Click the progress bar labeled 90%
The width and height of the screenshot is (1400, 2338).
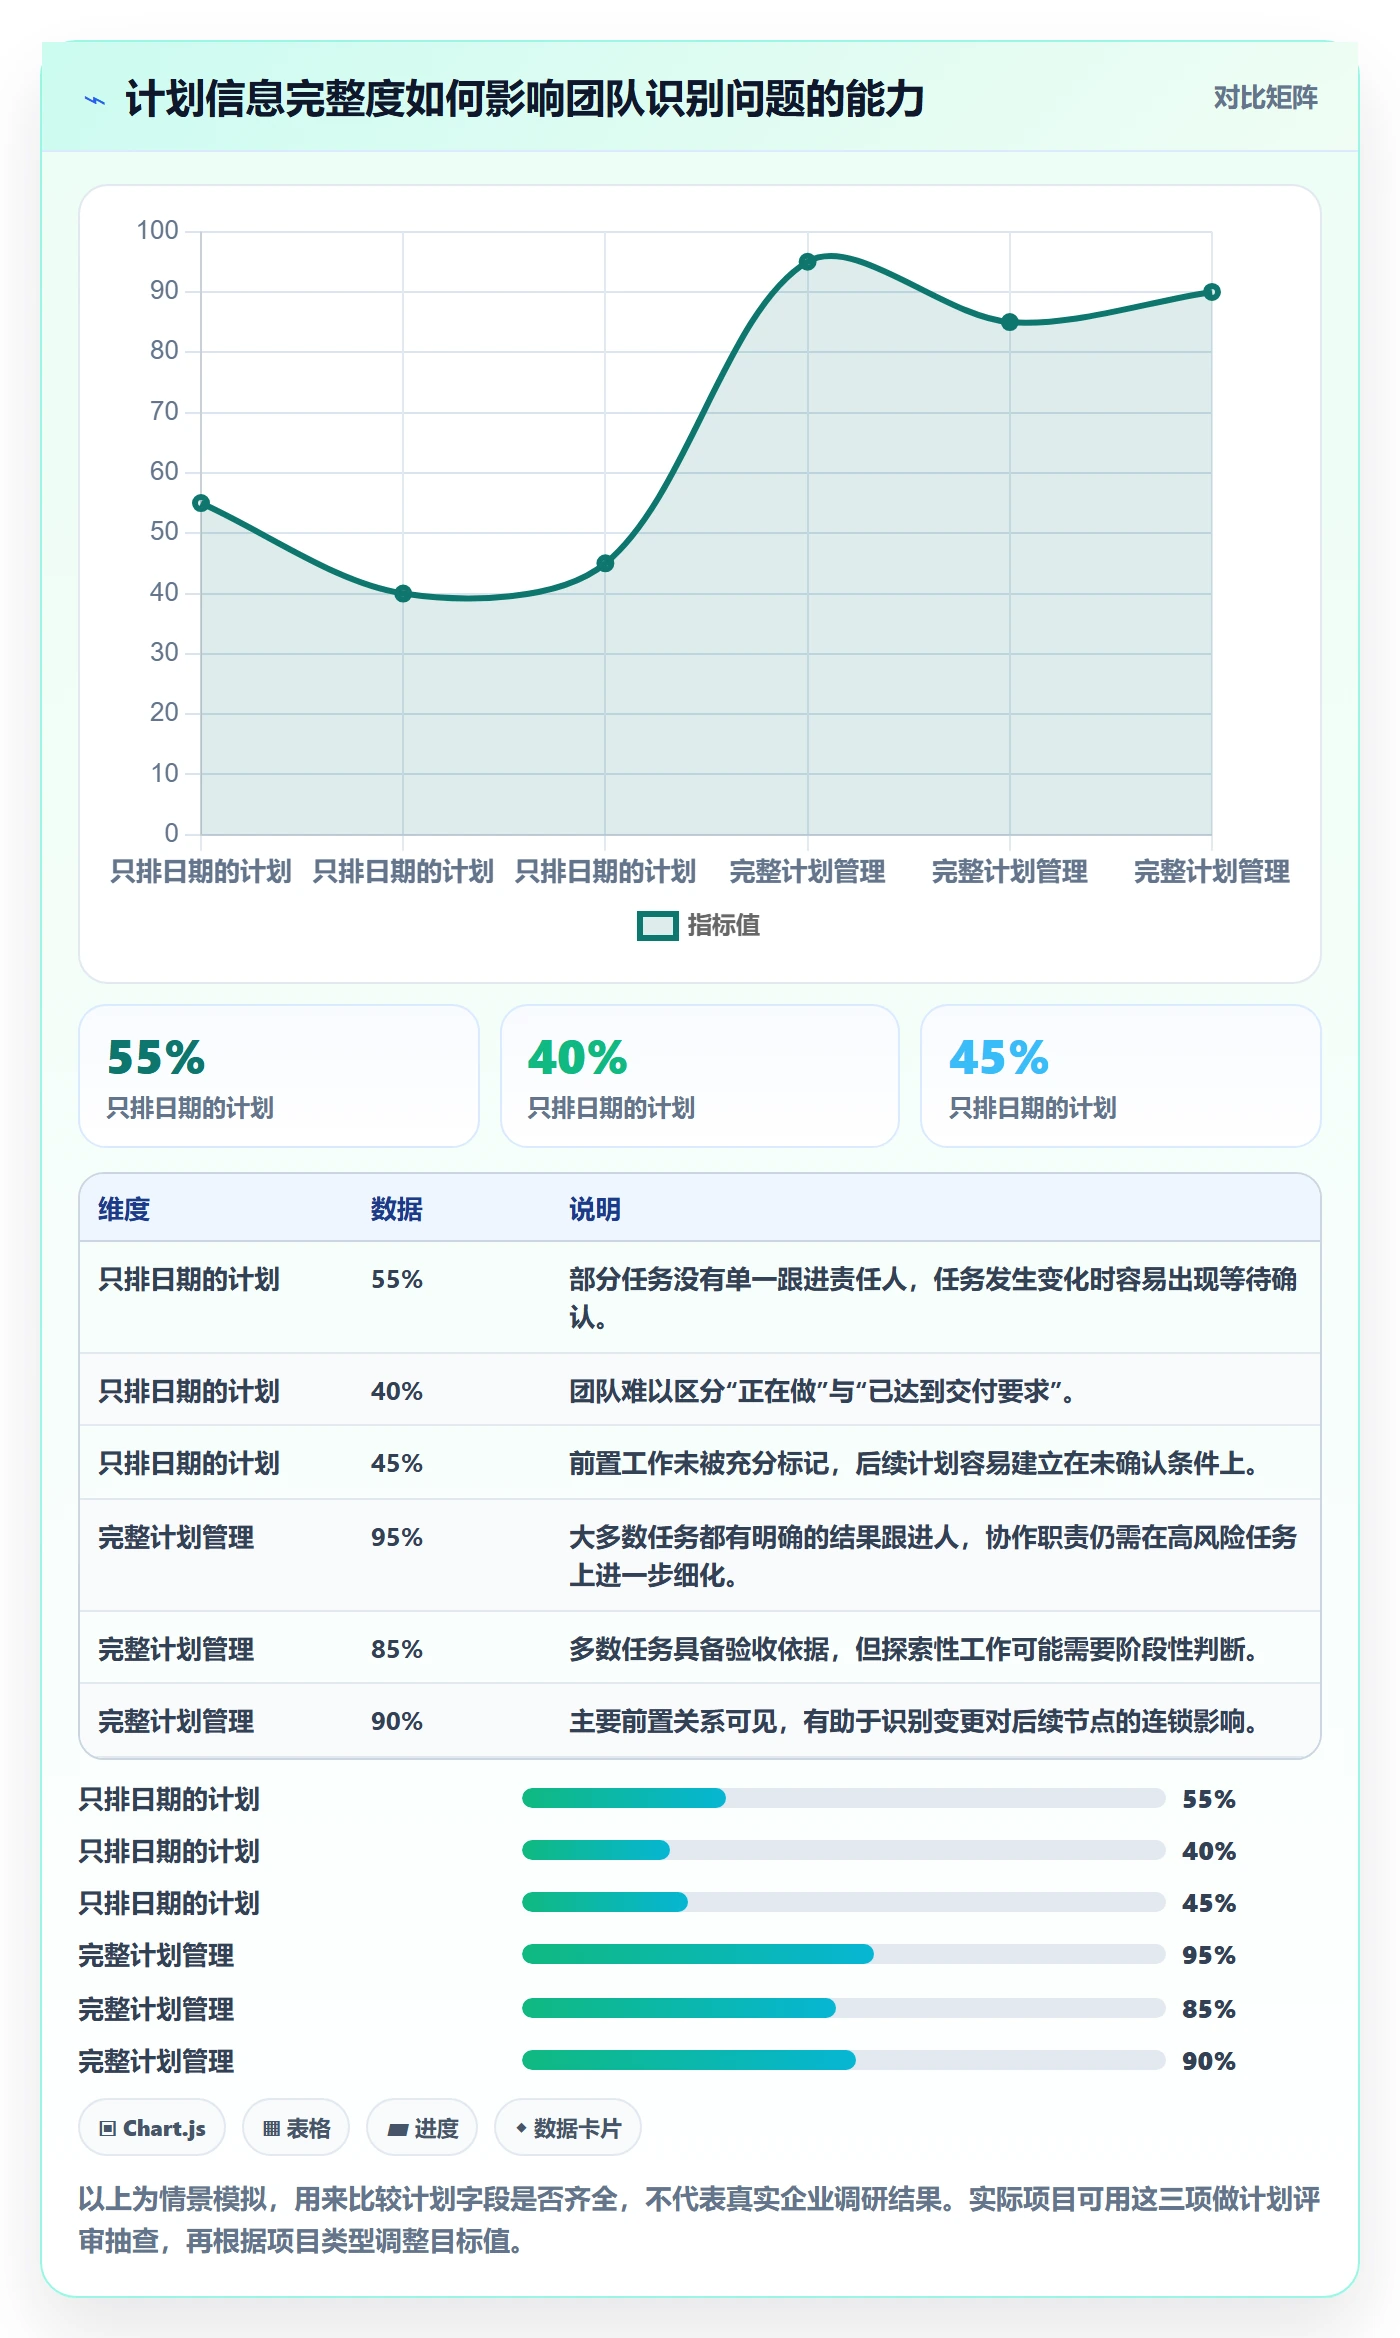844,2060
